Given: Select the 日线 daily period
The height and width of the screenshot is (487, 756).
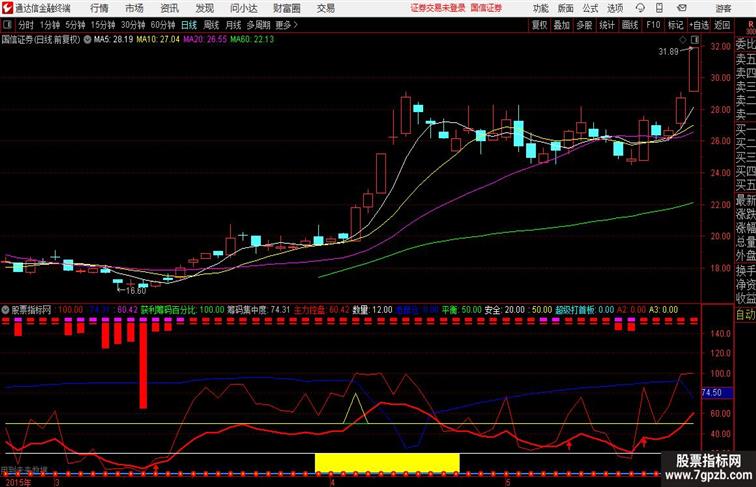Looking at the screenshot, I should coord(189,25).
